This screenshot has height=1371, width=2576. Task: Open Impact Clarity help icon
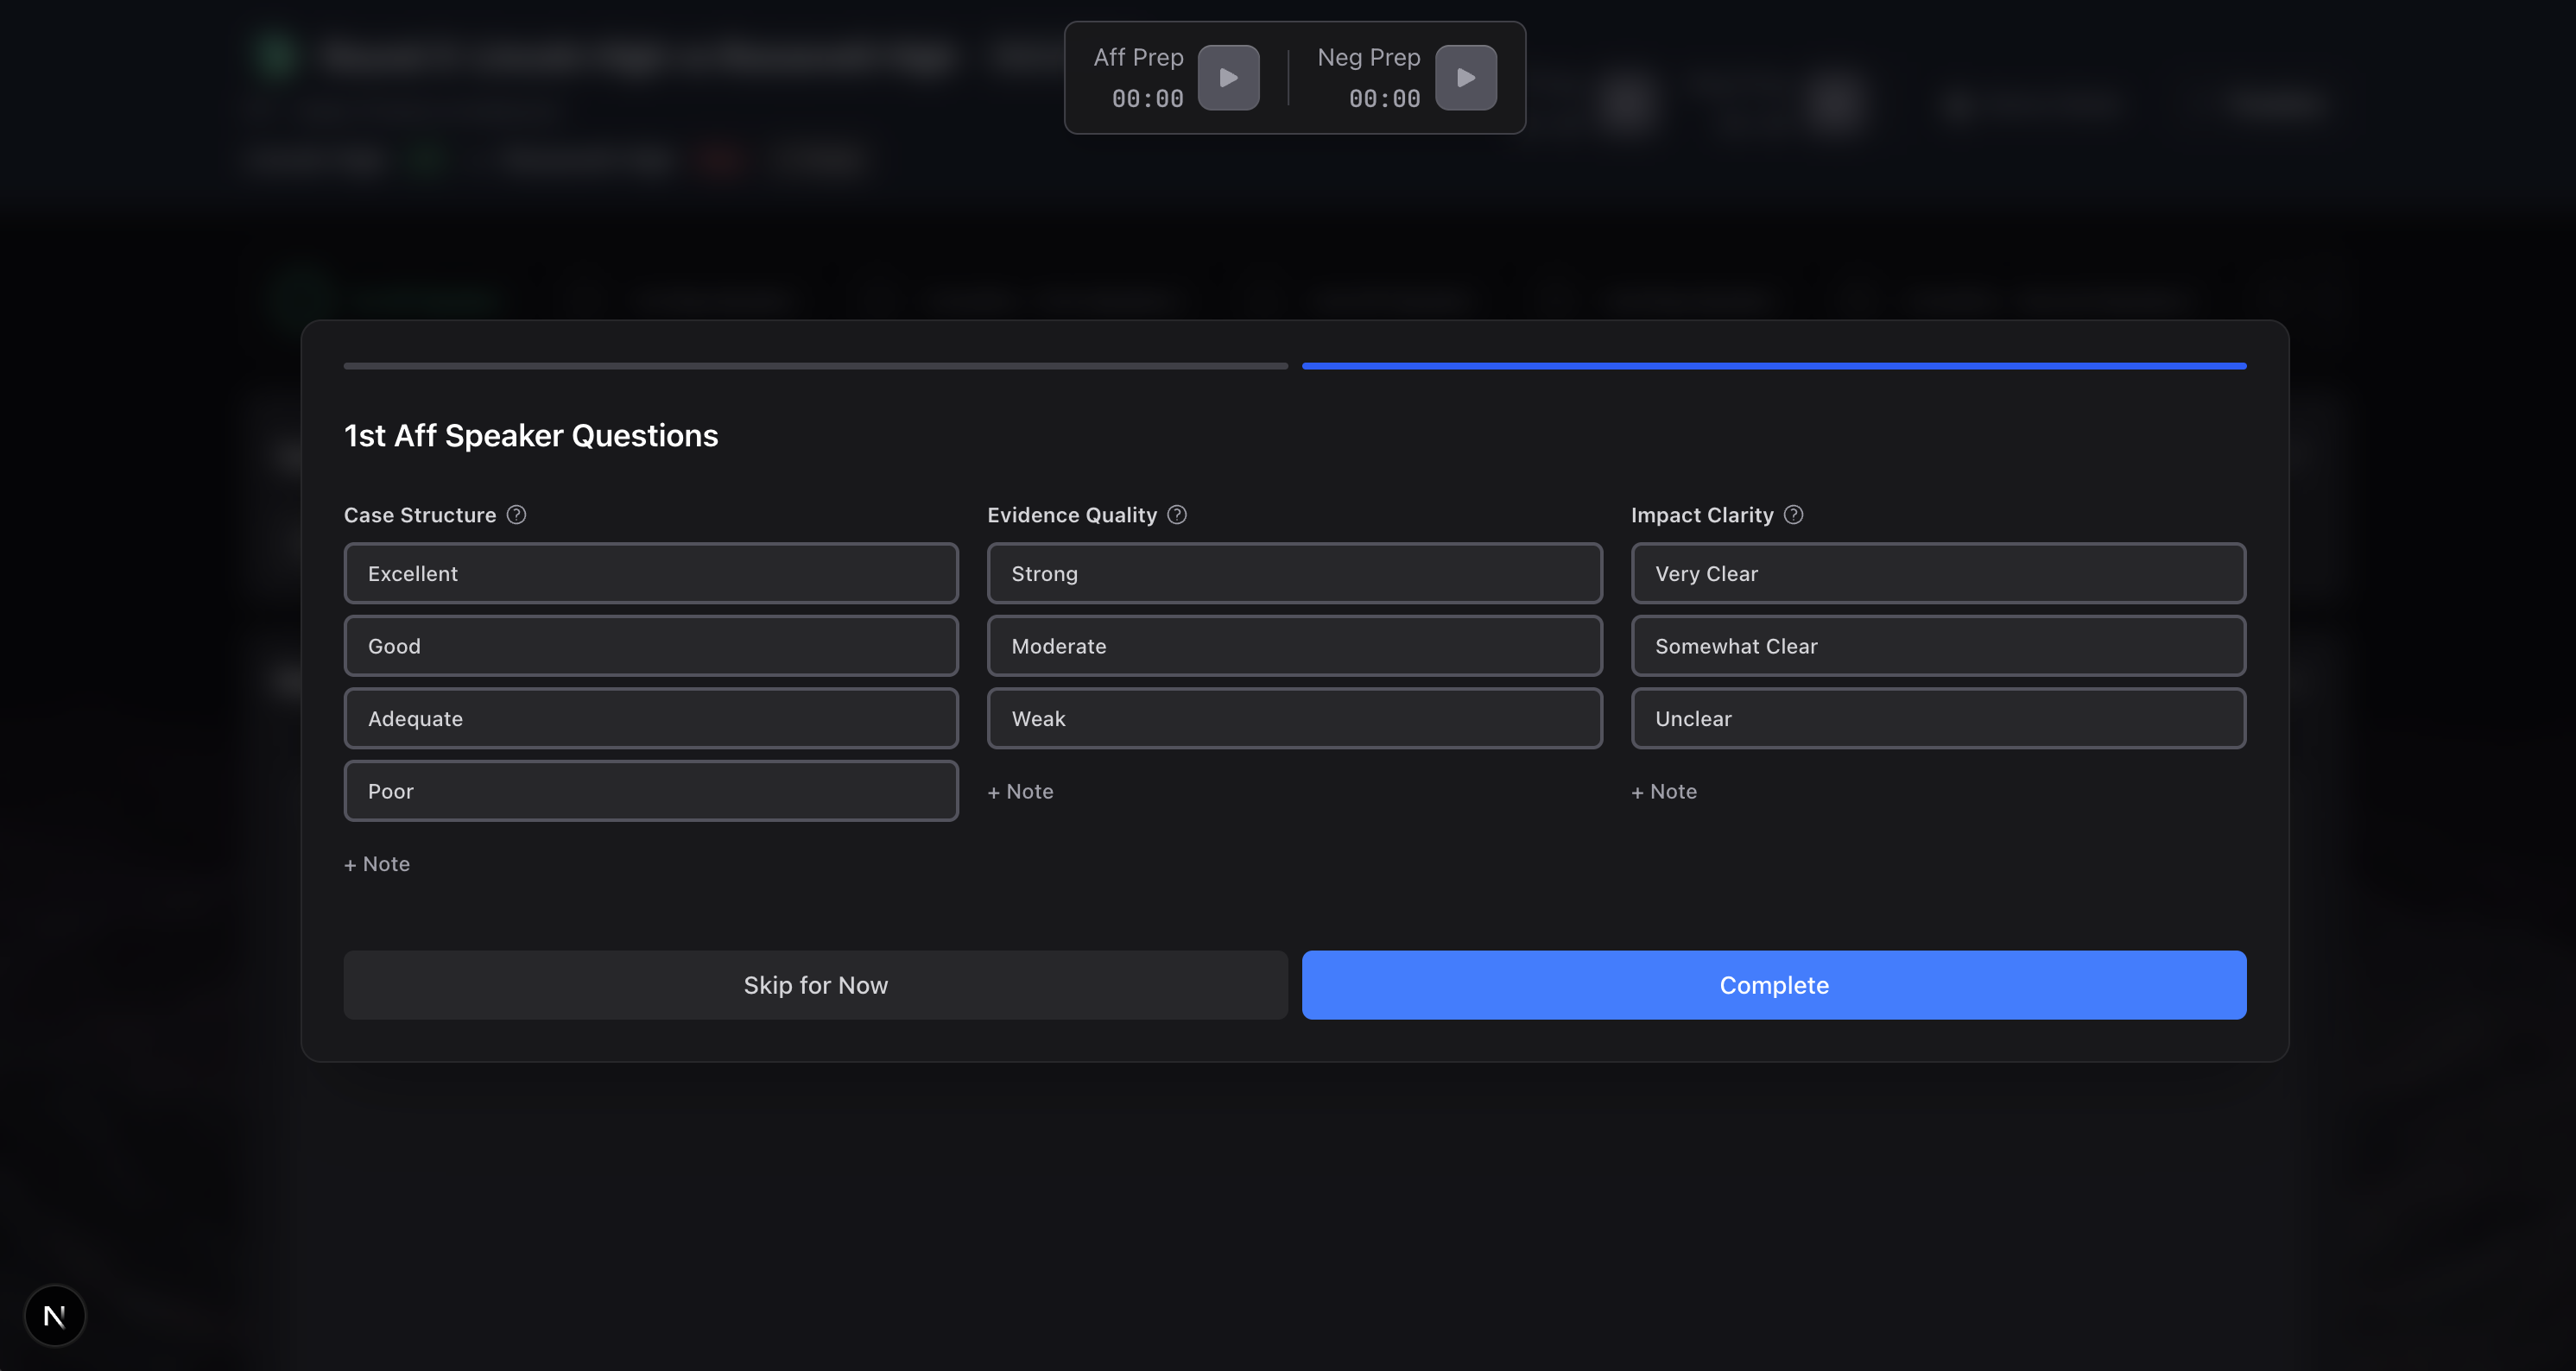pos(1793,515)
